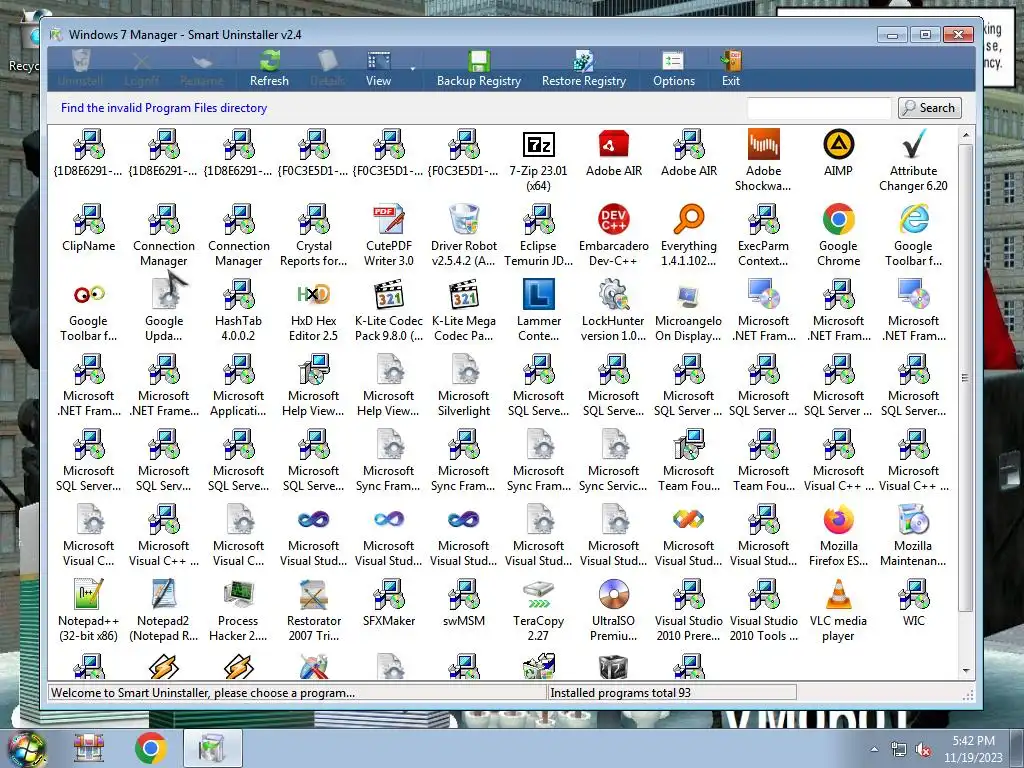
Task: Select the Google Update program icon
Action: pyautogui.click(x=164, y=310)
